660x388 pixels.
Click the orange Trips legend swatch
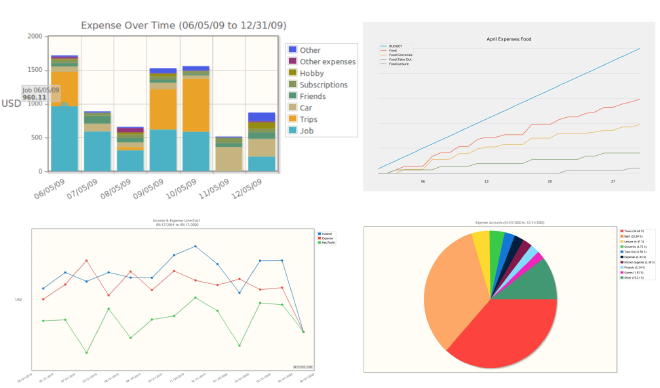(x=292, y=119)
